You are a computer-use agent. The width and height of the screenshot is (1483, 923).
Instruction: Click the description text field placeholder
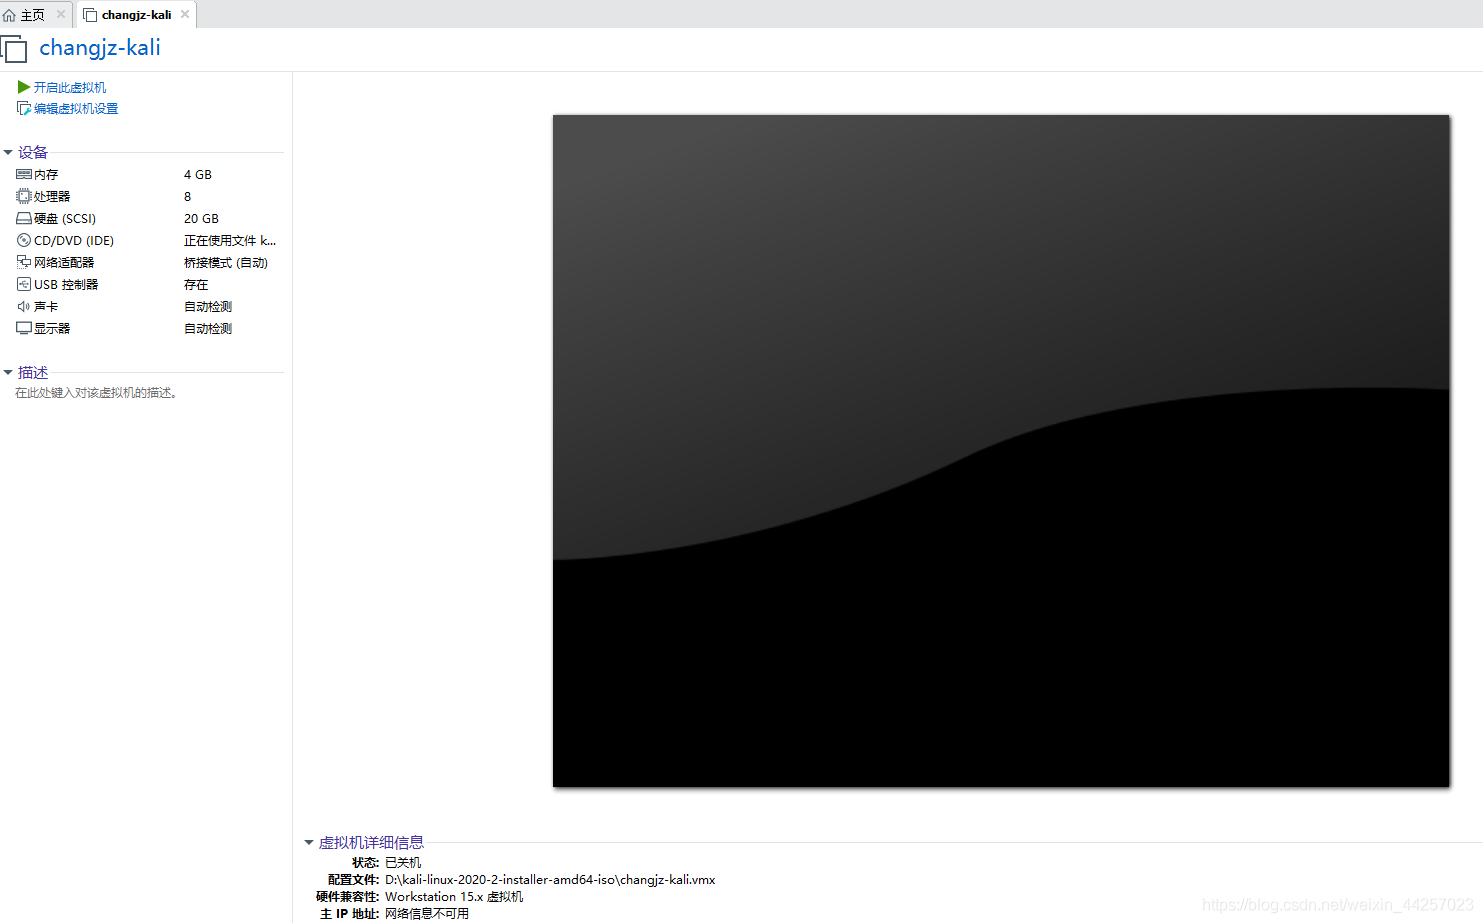tap(96, 393)
